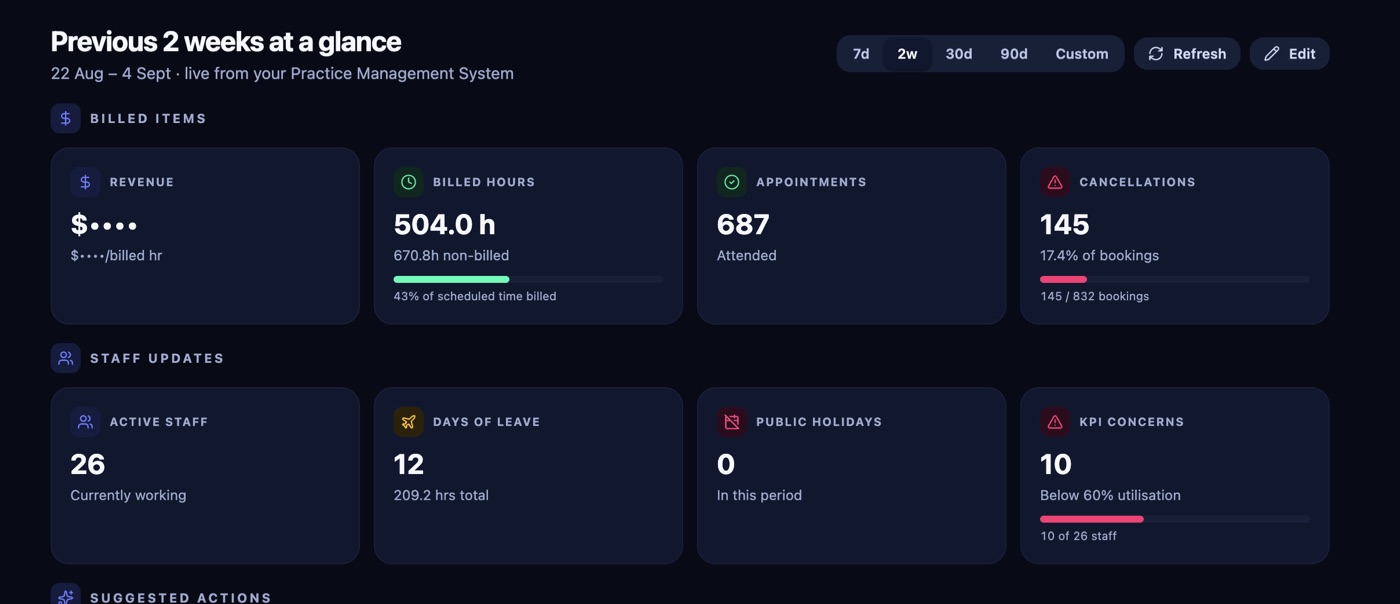Click the cancellations red progress bar
The width and height of the screenshot is (1400, 604).
pos(1175,279)
